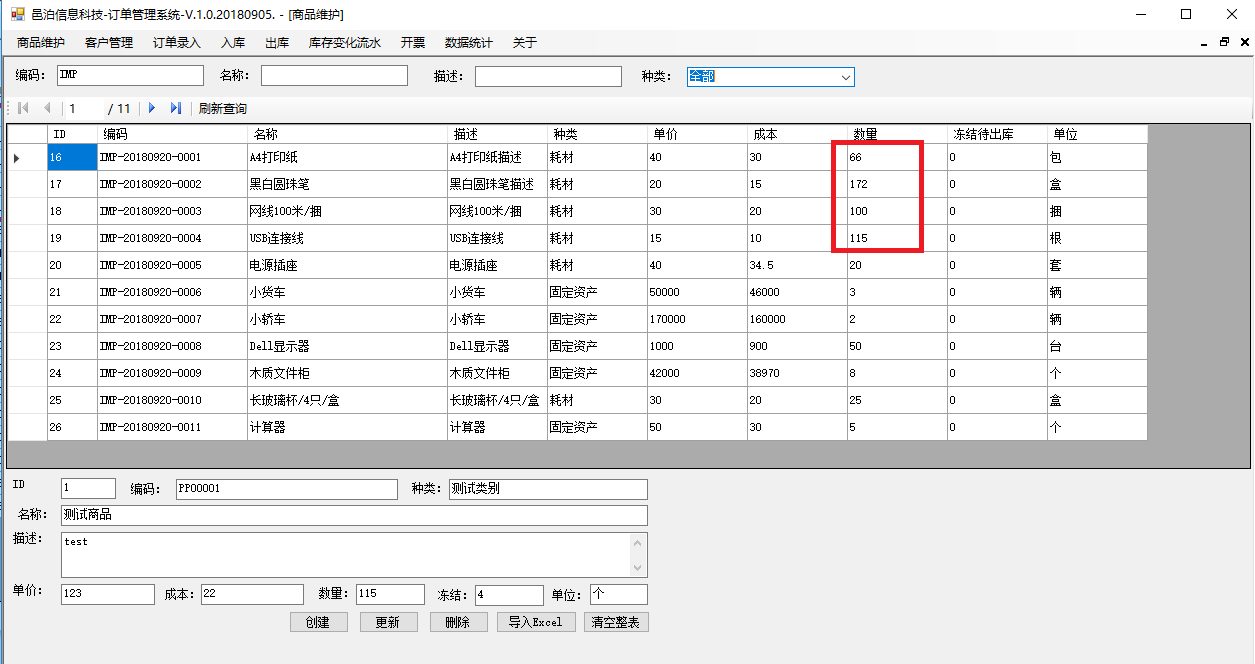1255x664 pixels.
Task: Sort by the 成本 column header
Action: point(797,134)
